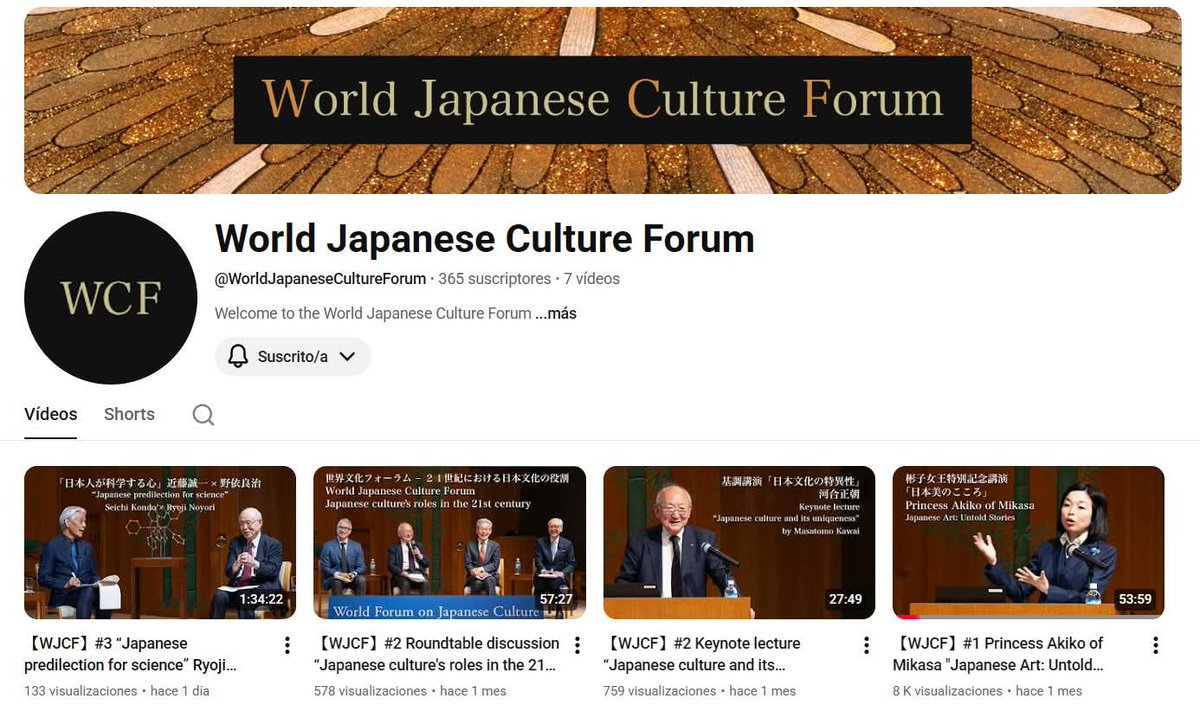Expand the Suscrito/a subscription chevron

coord(347,356)
